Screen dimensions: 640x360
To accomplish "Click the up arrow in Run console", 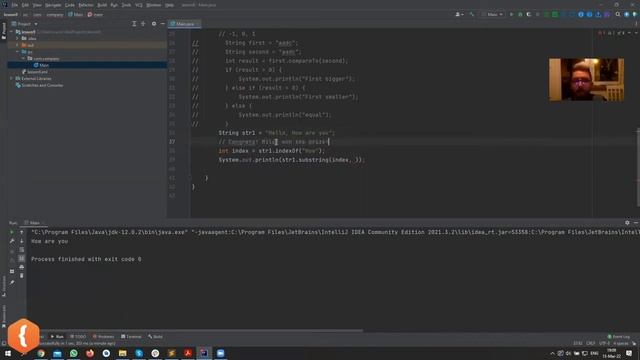I will (22, 232).
